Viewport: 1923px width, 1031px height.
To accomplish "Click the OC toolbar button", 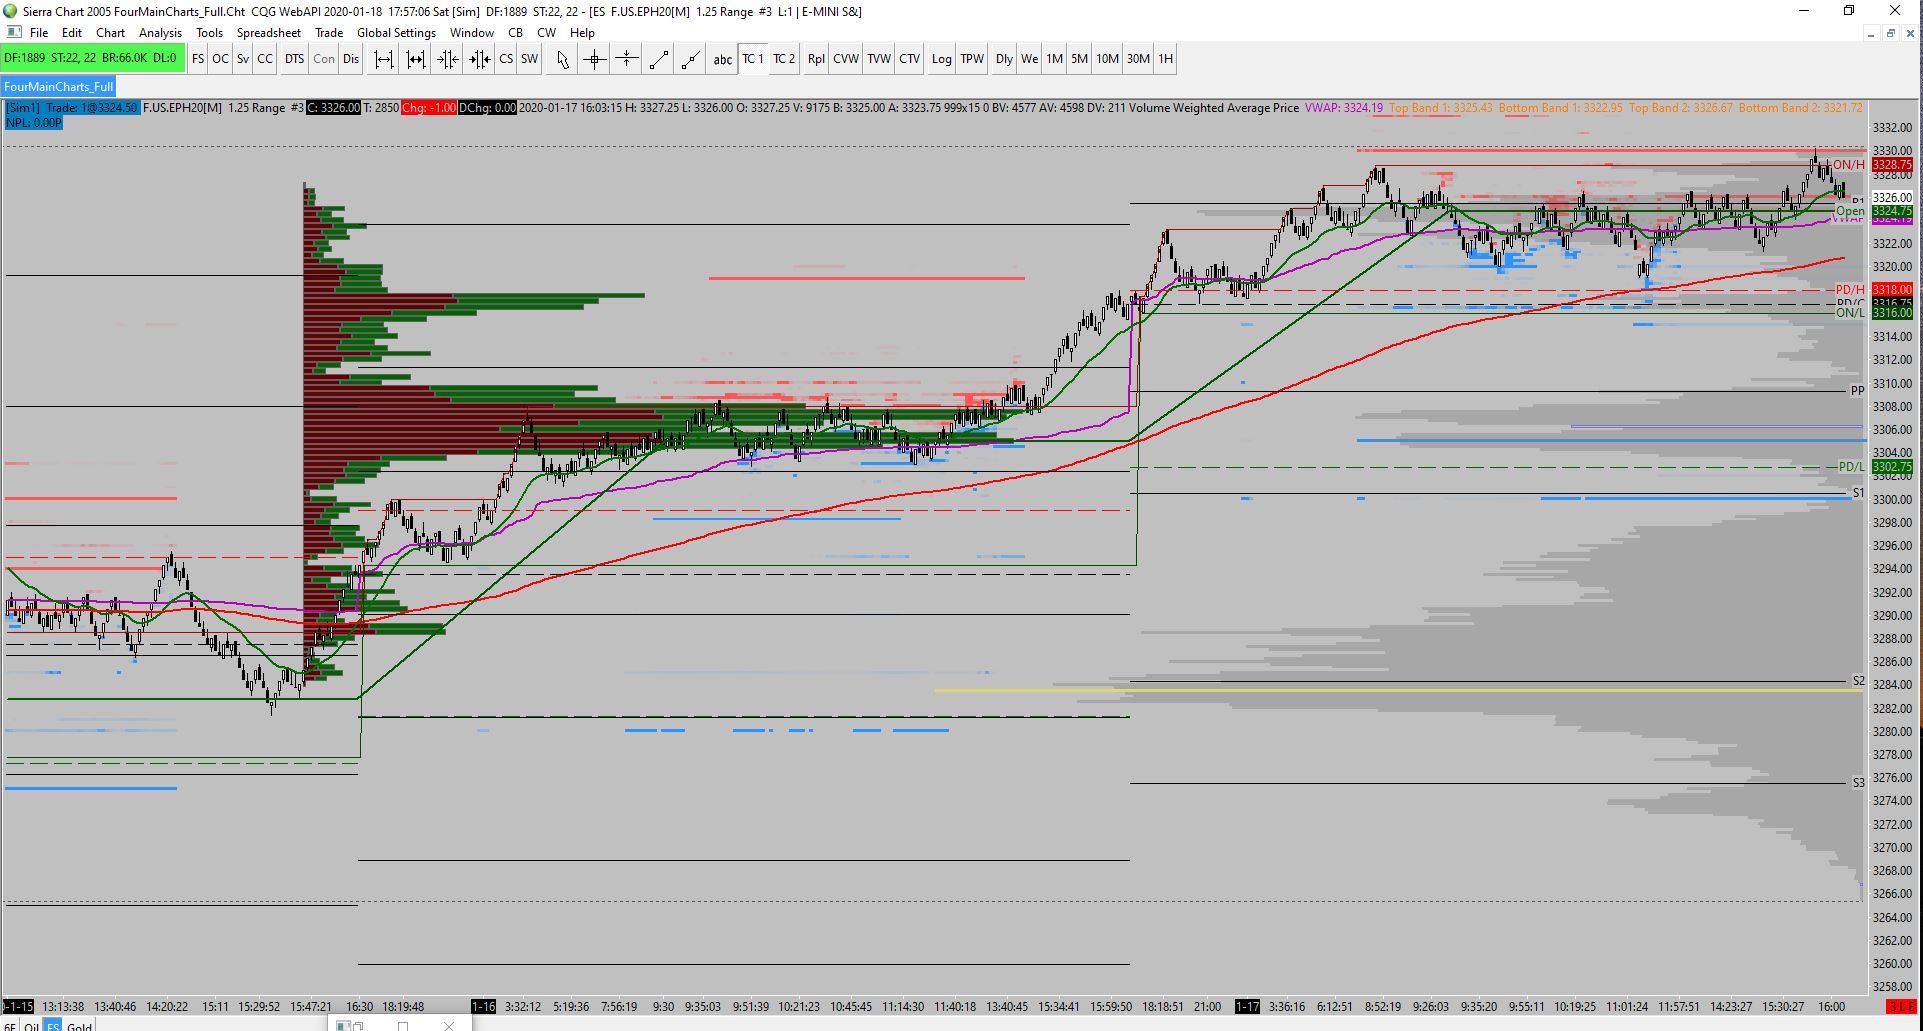I will 220,59.
